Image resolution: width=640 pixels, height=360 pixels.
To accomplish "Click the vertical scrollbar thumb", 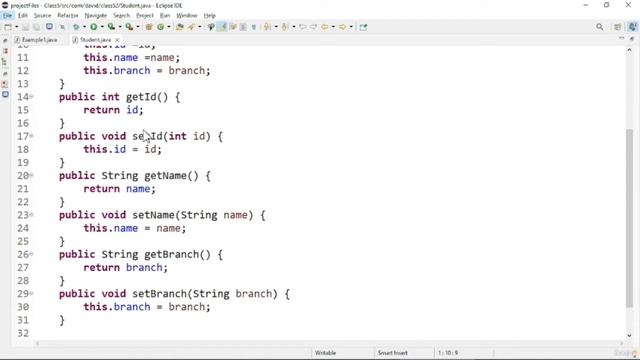I will click(x=629, y=218).
